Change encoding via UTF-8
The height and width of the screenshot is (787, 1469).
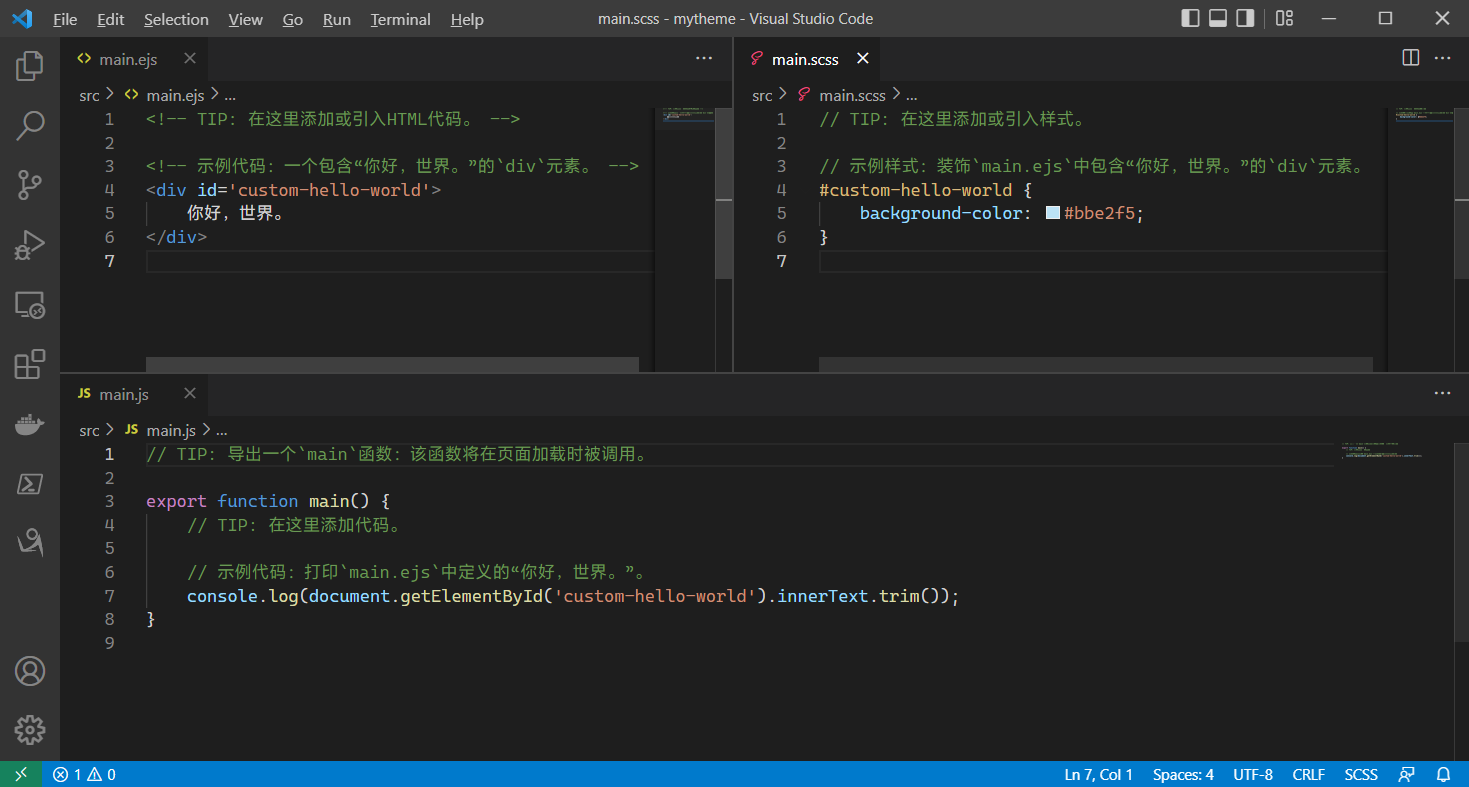pyautogui.click(x=1253, y=774)
